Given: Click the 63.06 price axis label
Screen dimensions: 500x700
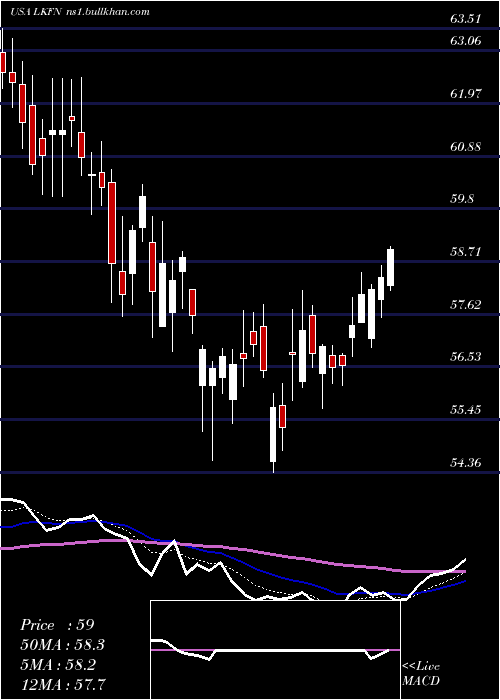Looking at the screenshot, I should (466, 41).
